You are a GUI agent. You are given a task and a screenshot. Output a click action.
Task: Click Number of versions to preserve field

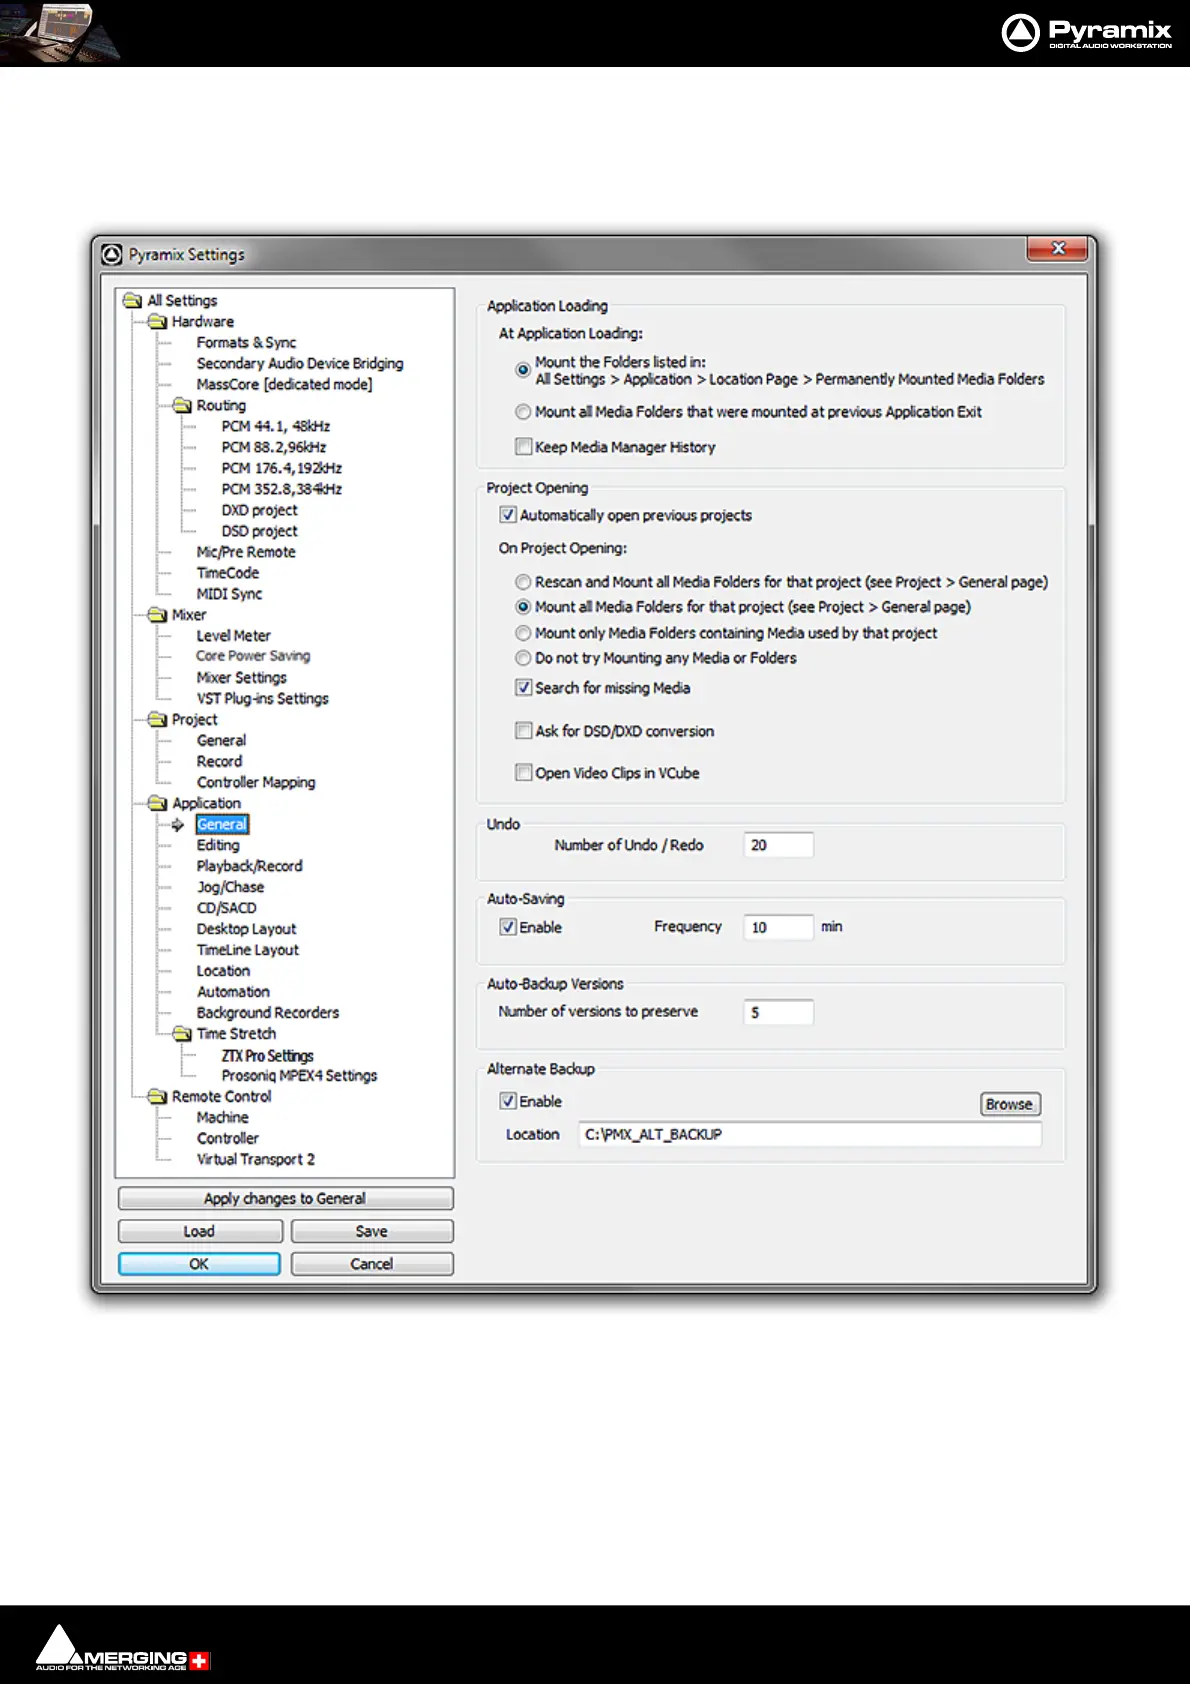(778, 1012)
